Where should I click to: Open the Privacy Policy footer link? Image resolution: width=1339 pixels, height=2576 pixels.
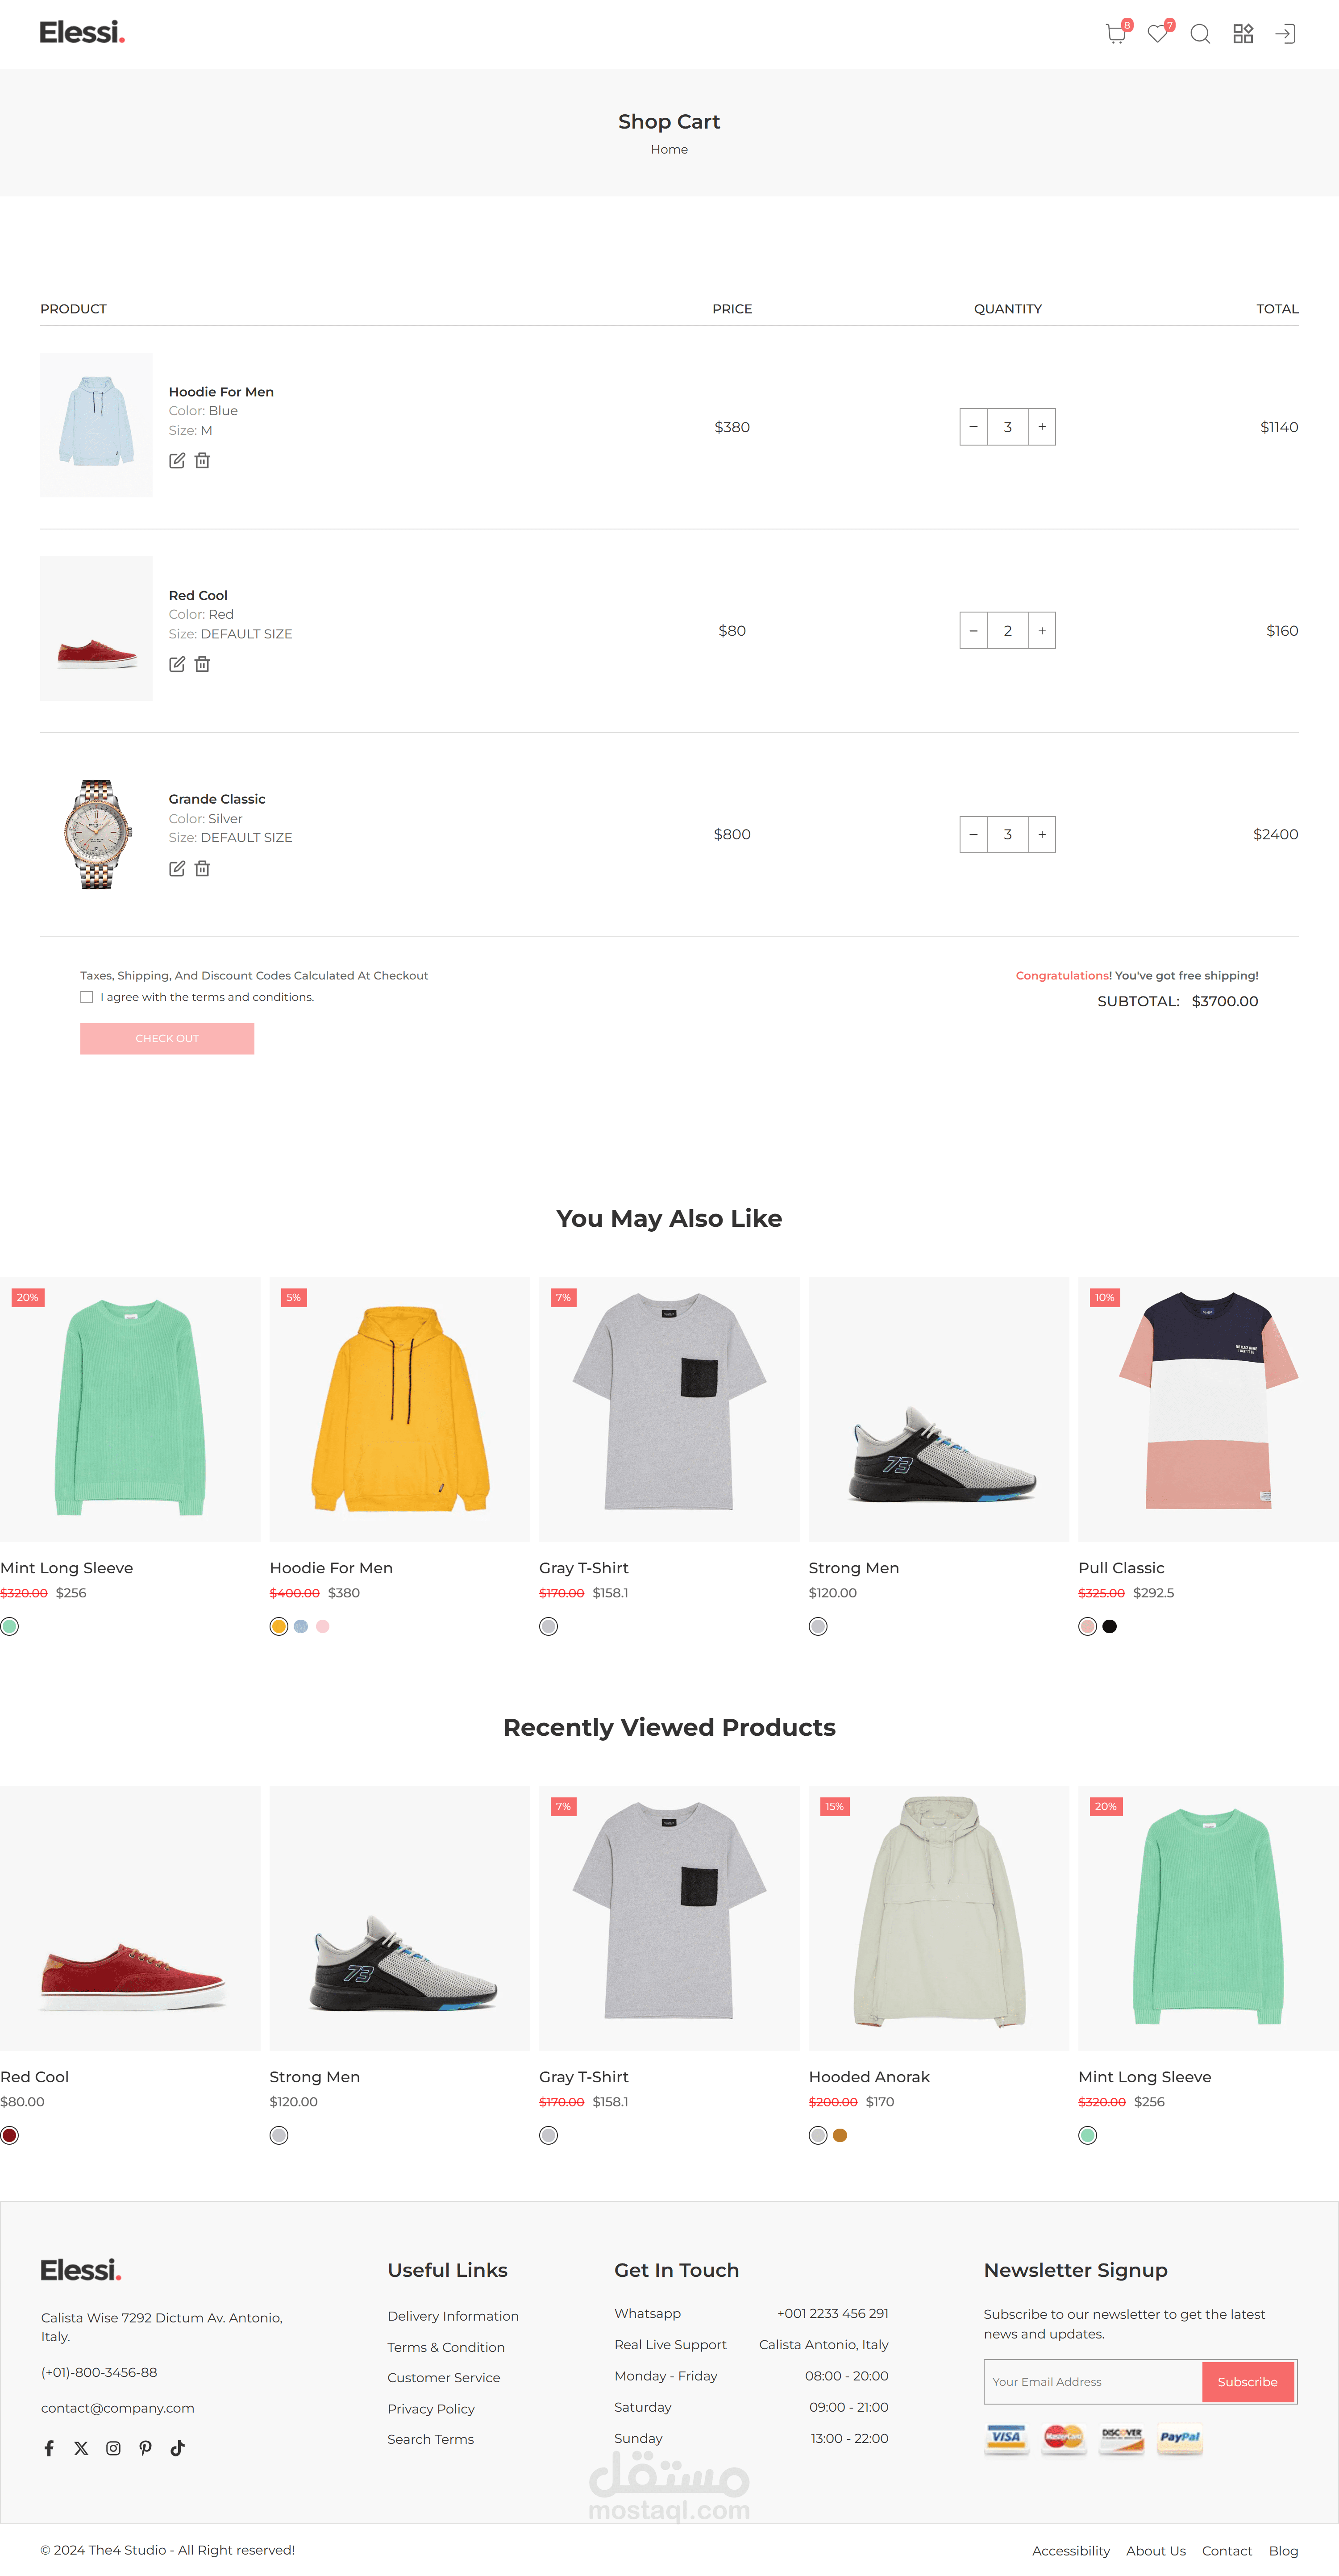(x=431, y=2409)
